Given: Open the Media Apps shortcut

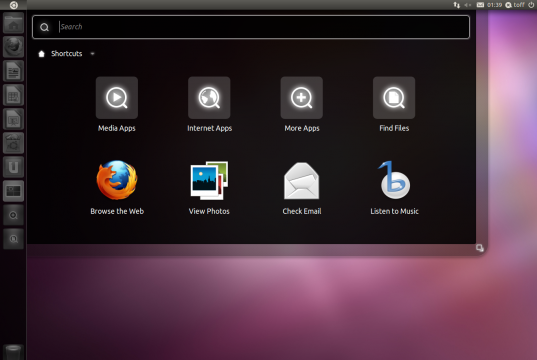Looking at the screenshot, I should pos(117,98).
